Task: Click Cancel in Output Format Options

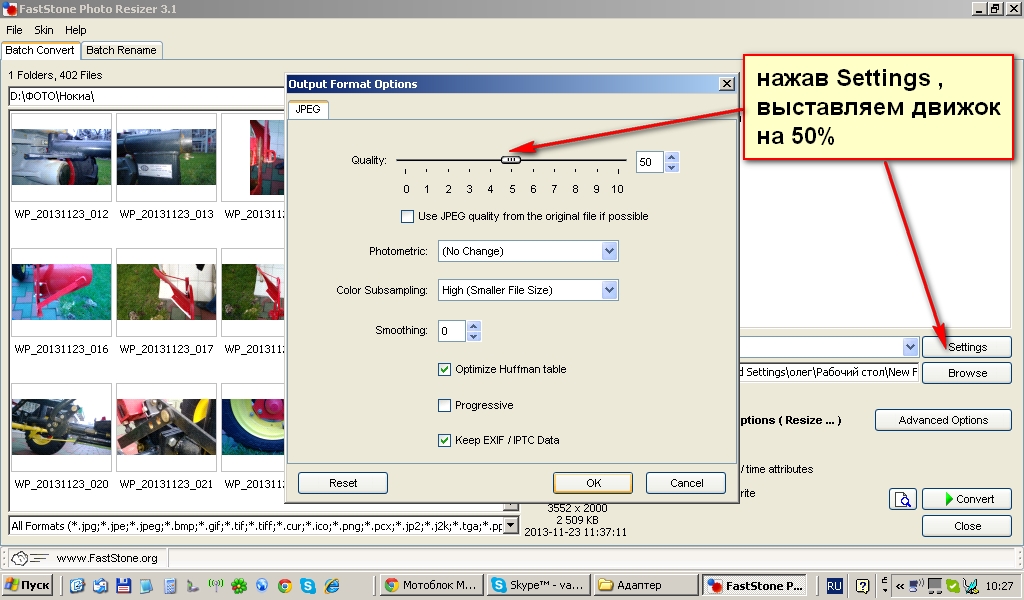Action: point(686,483)
